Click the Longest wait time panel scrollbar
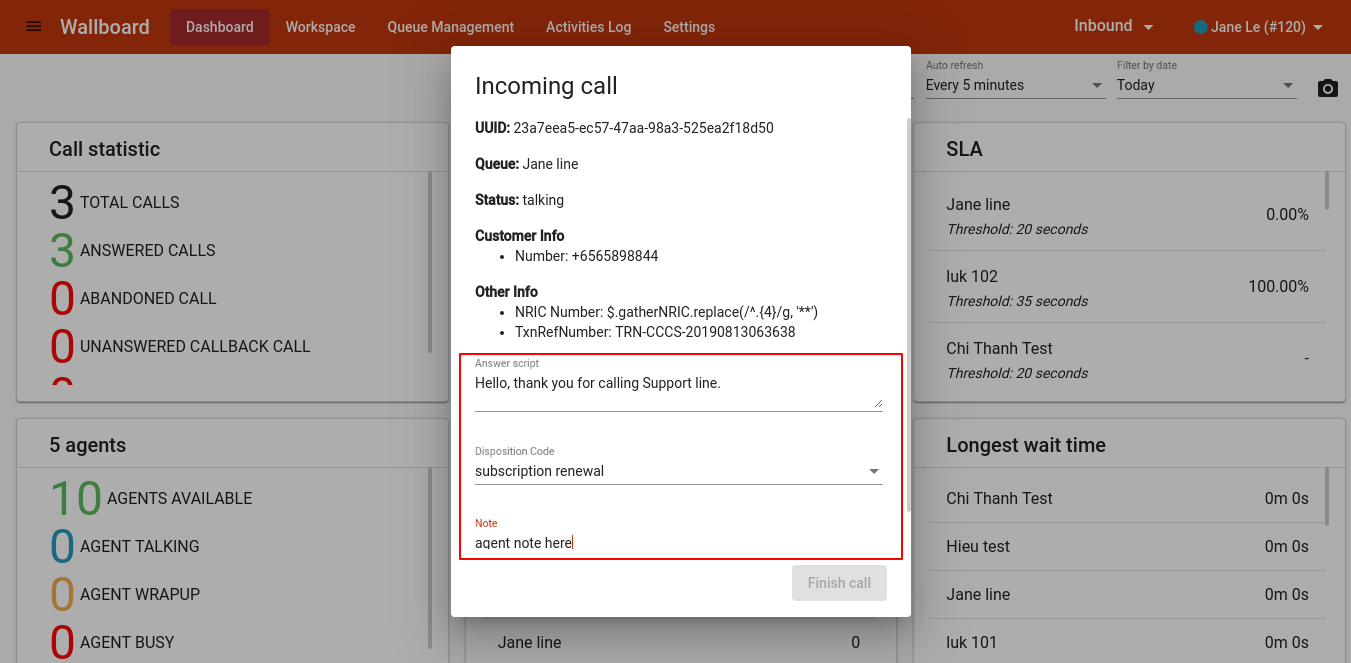The image size is (1351, 663). pos(1327,496)
